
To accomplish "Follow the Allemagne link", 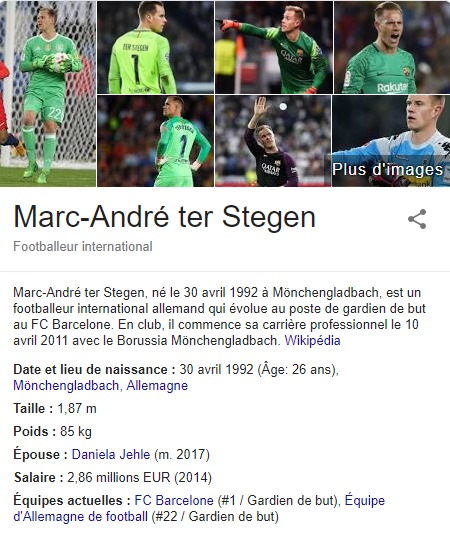I will (157, 386).
